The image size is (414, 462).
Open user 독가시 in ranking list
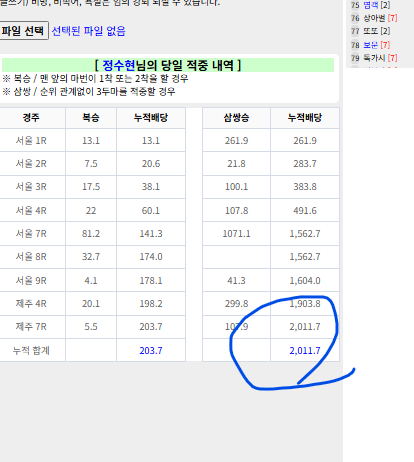pos(374,58)
